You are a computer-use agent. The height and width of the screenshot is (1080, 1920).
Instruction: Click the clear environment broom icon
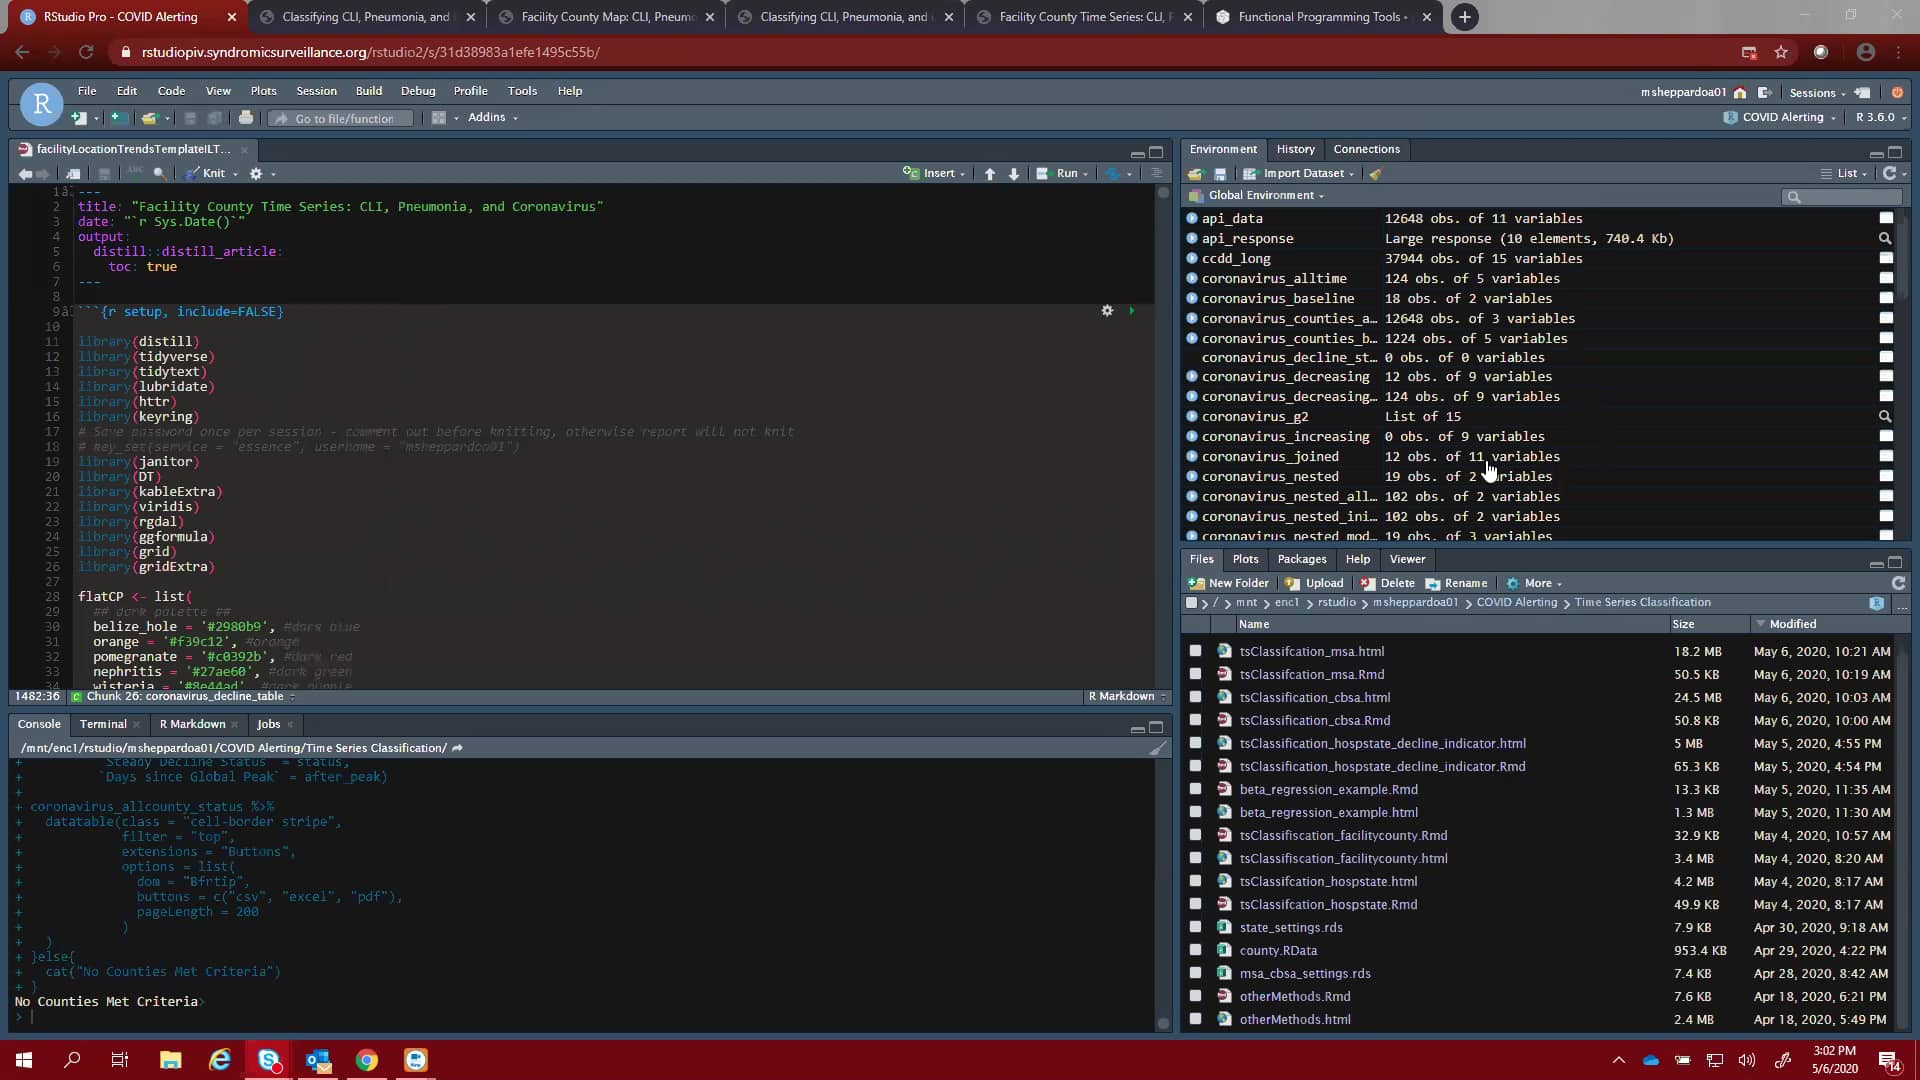coord(1376,174)
